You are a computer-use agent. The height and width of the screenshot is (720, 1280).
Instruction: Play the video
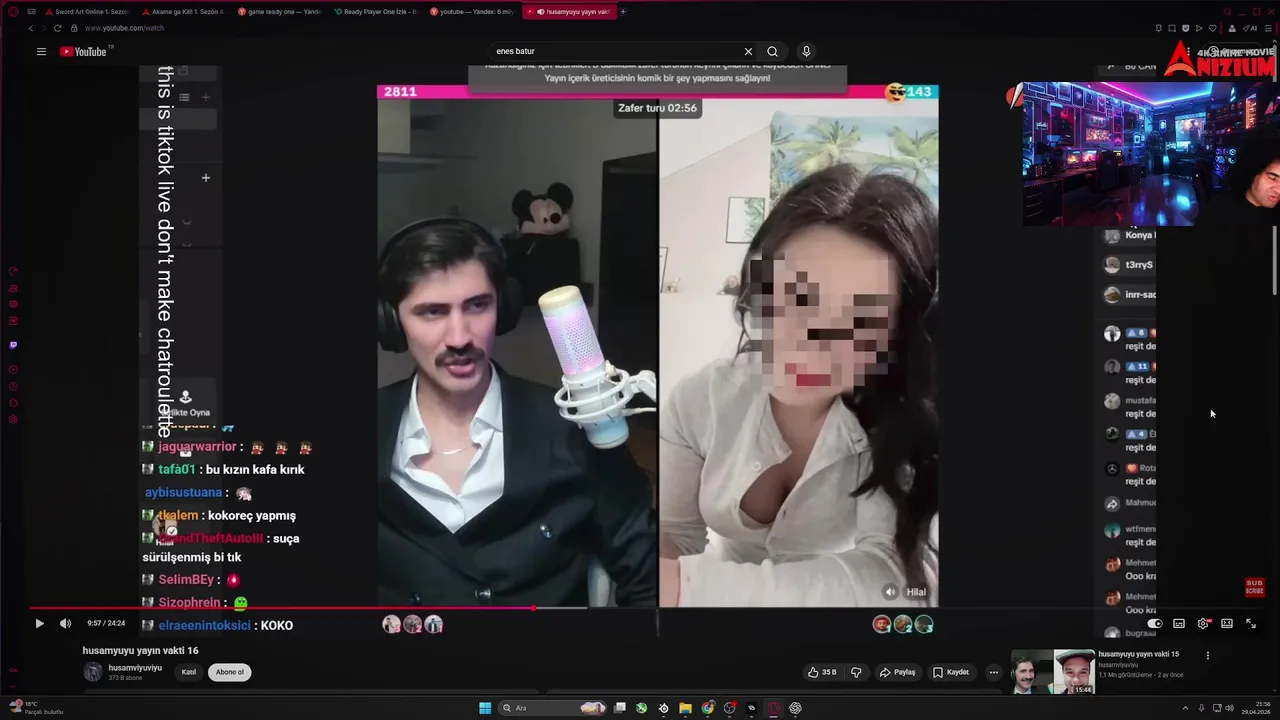pos(39,623)
